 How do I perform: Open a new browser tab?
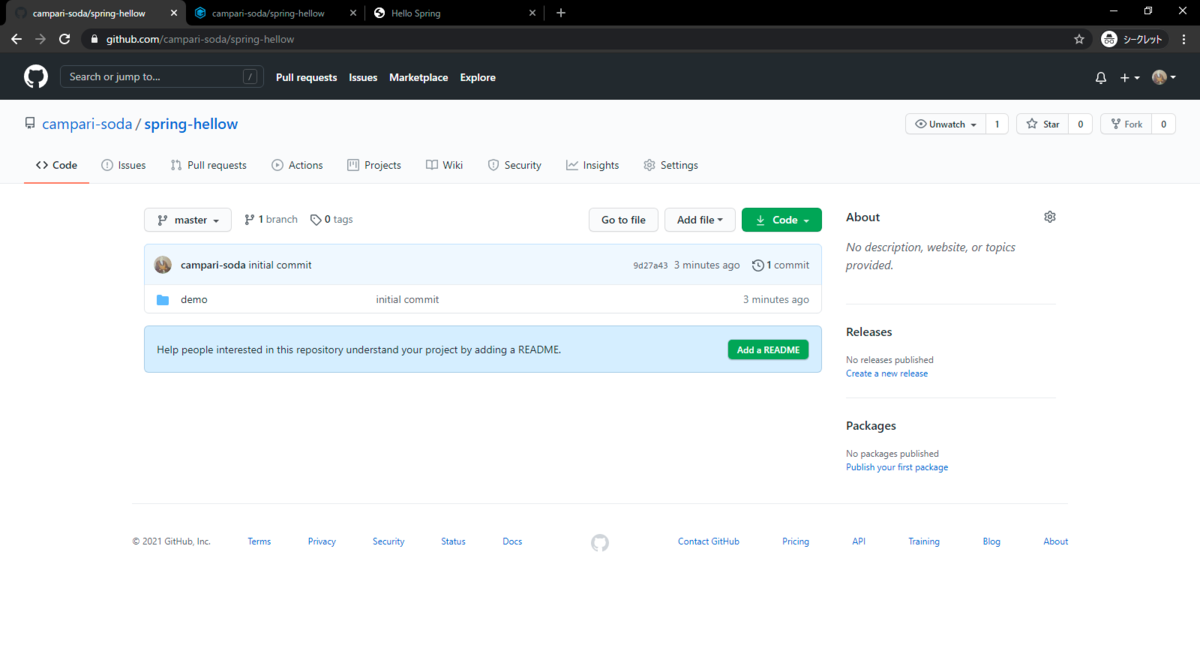pyautogui.click(x=561, y=13)
